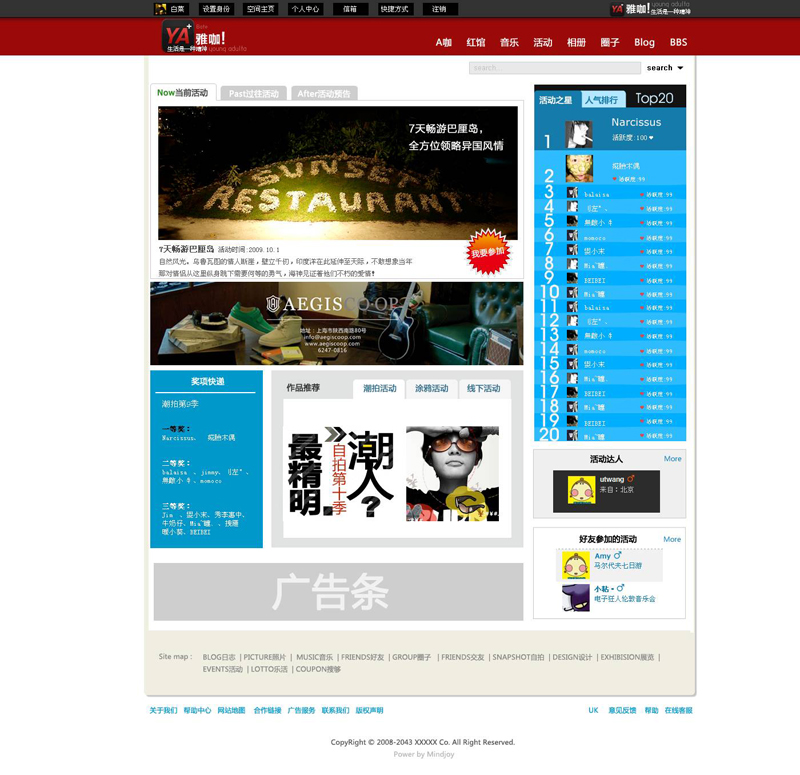Switch to 涂鸦活动 works tab
The image size is (800, 775).
coord(432,388)
